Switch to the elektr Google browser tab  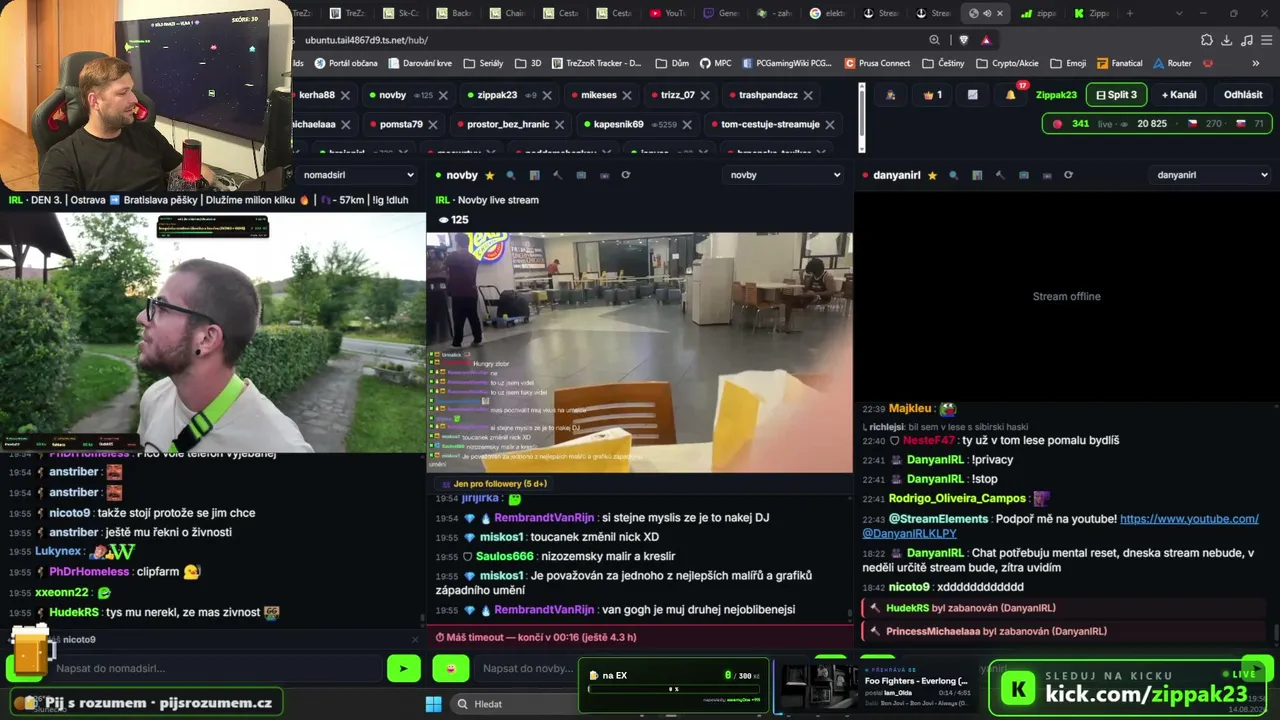click(829, 13)
